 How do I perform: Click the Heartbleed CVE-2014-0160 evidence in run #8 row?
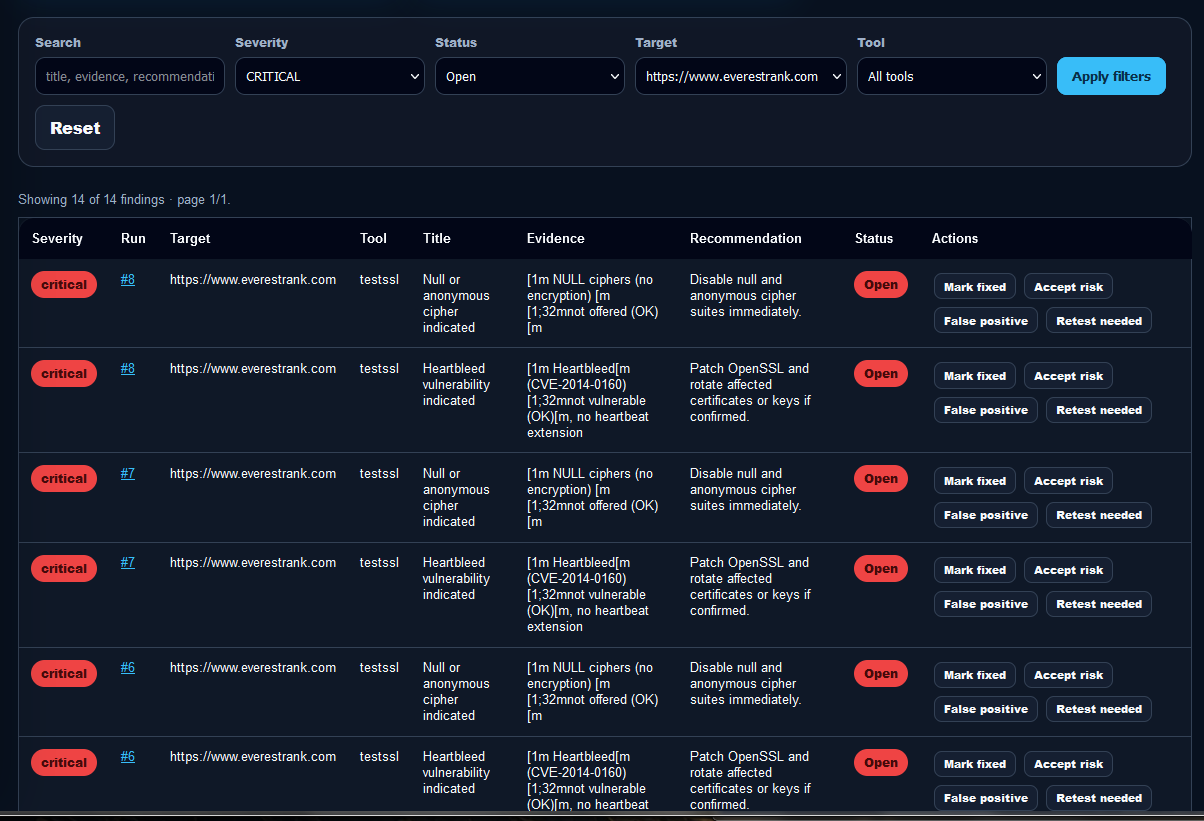point(589,401)
